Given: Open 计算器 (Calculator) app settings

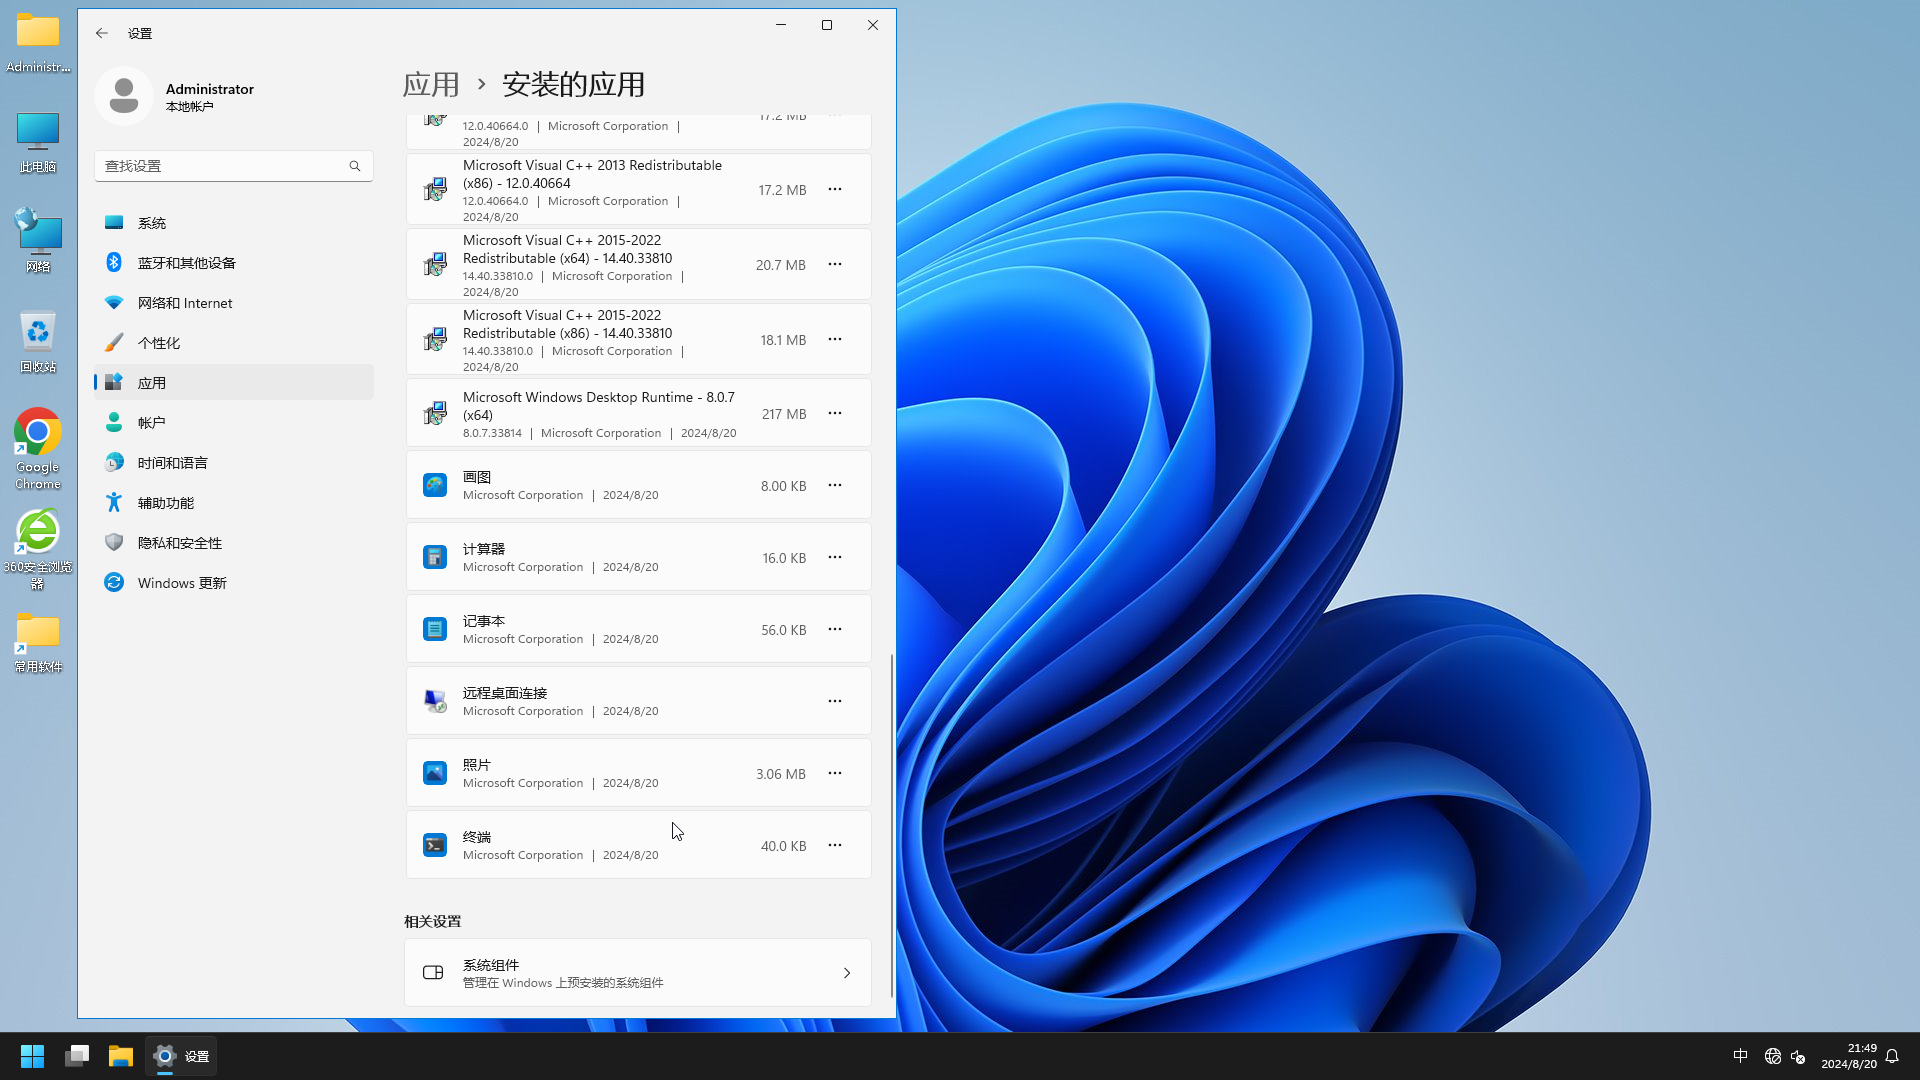Looking at the screenshot, I should pyautogui.click(x=833, y=556).
